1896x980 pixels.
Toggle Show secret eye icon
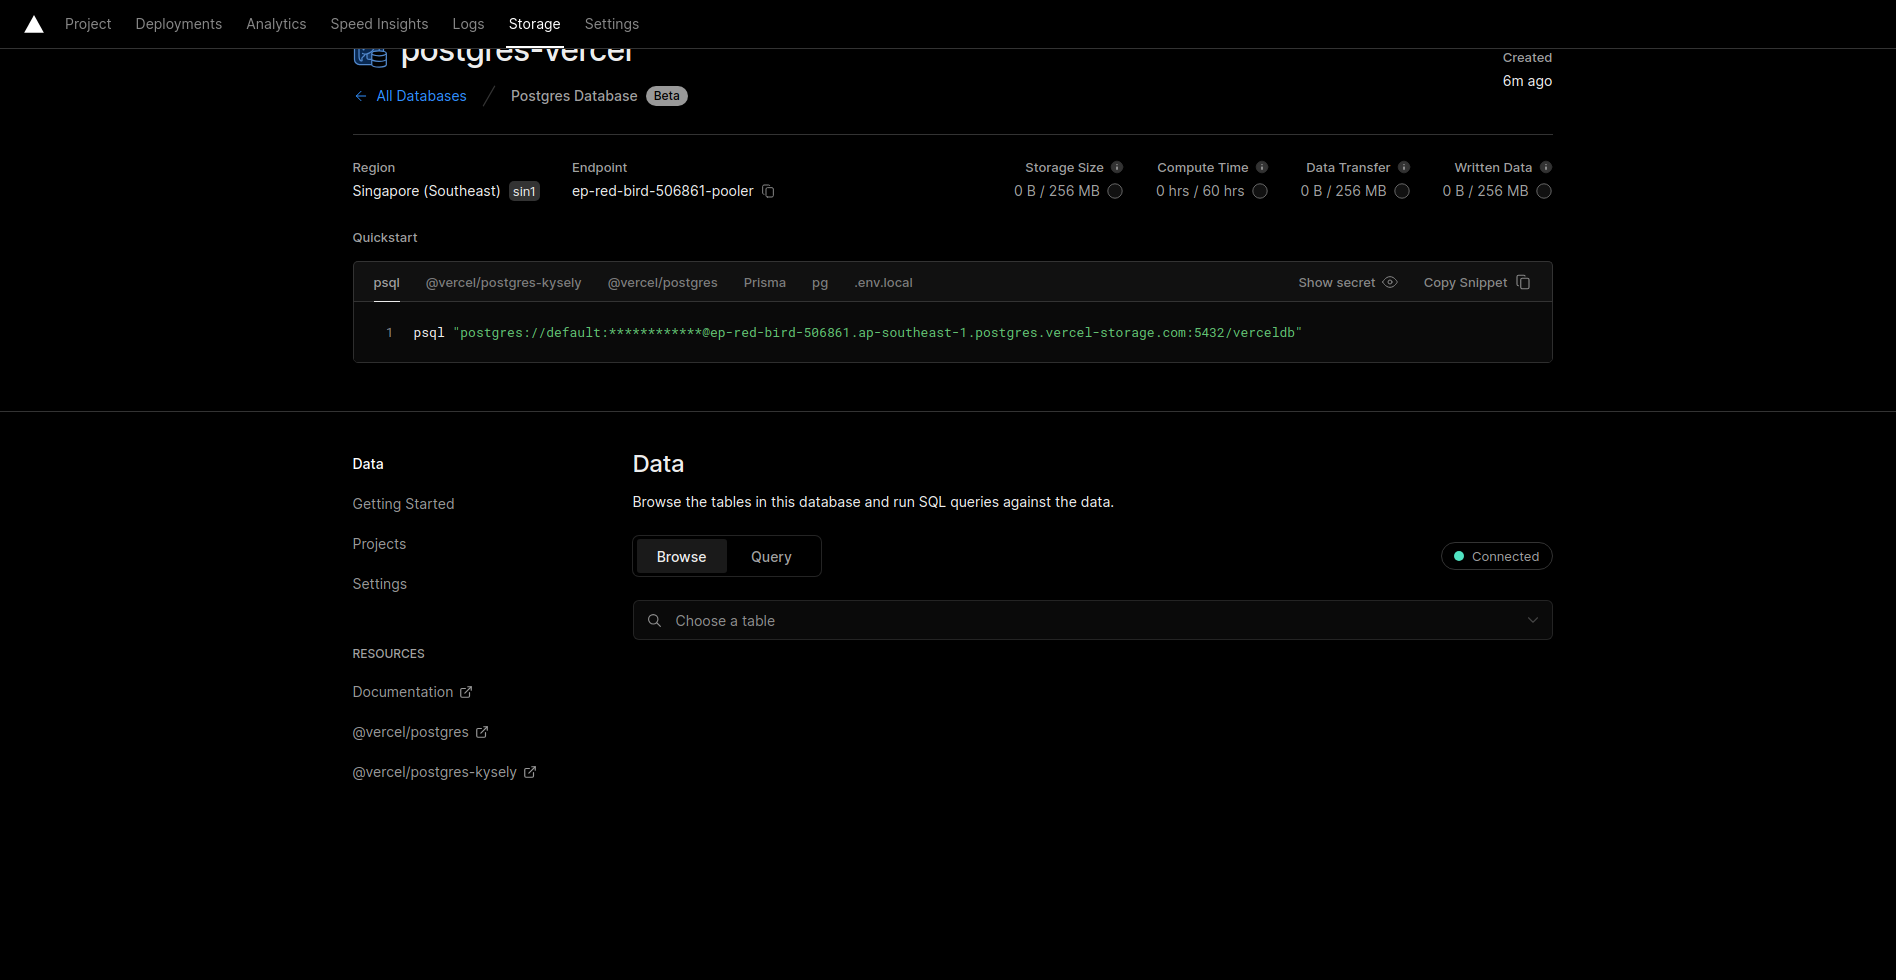tap(1390, 282)
